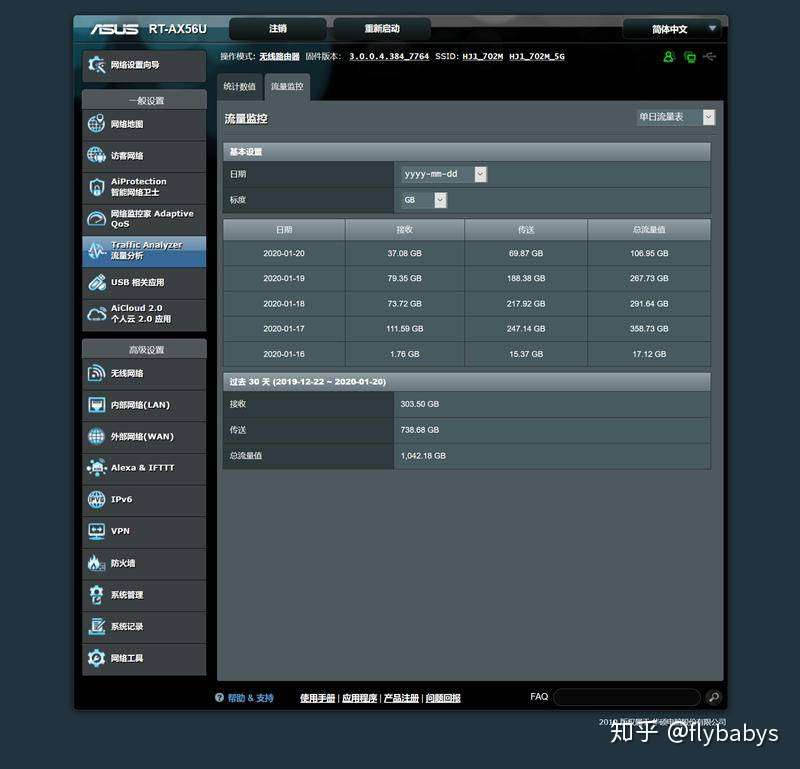Click the 日期 column header
The image size is (800, 769).
(284, 230)
